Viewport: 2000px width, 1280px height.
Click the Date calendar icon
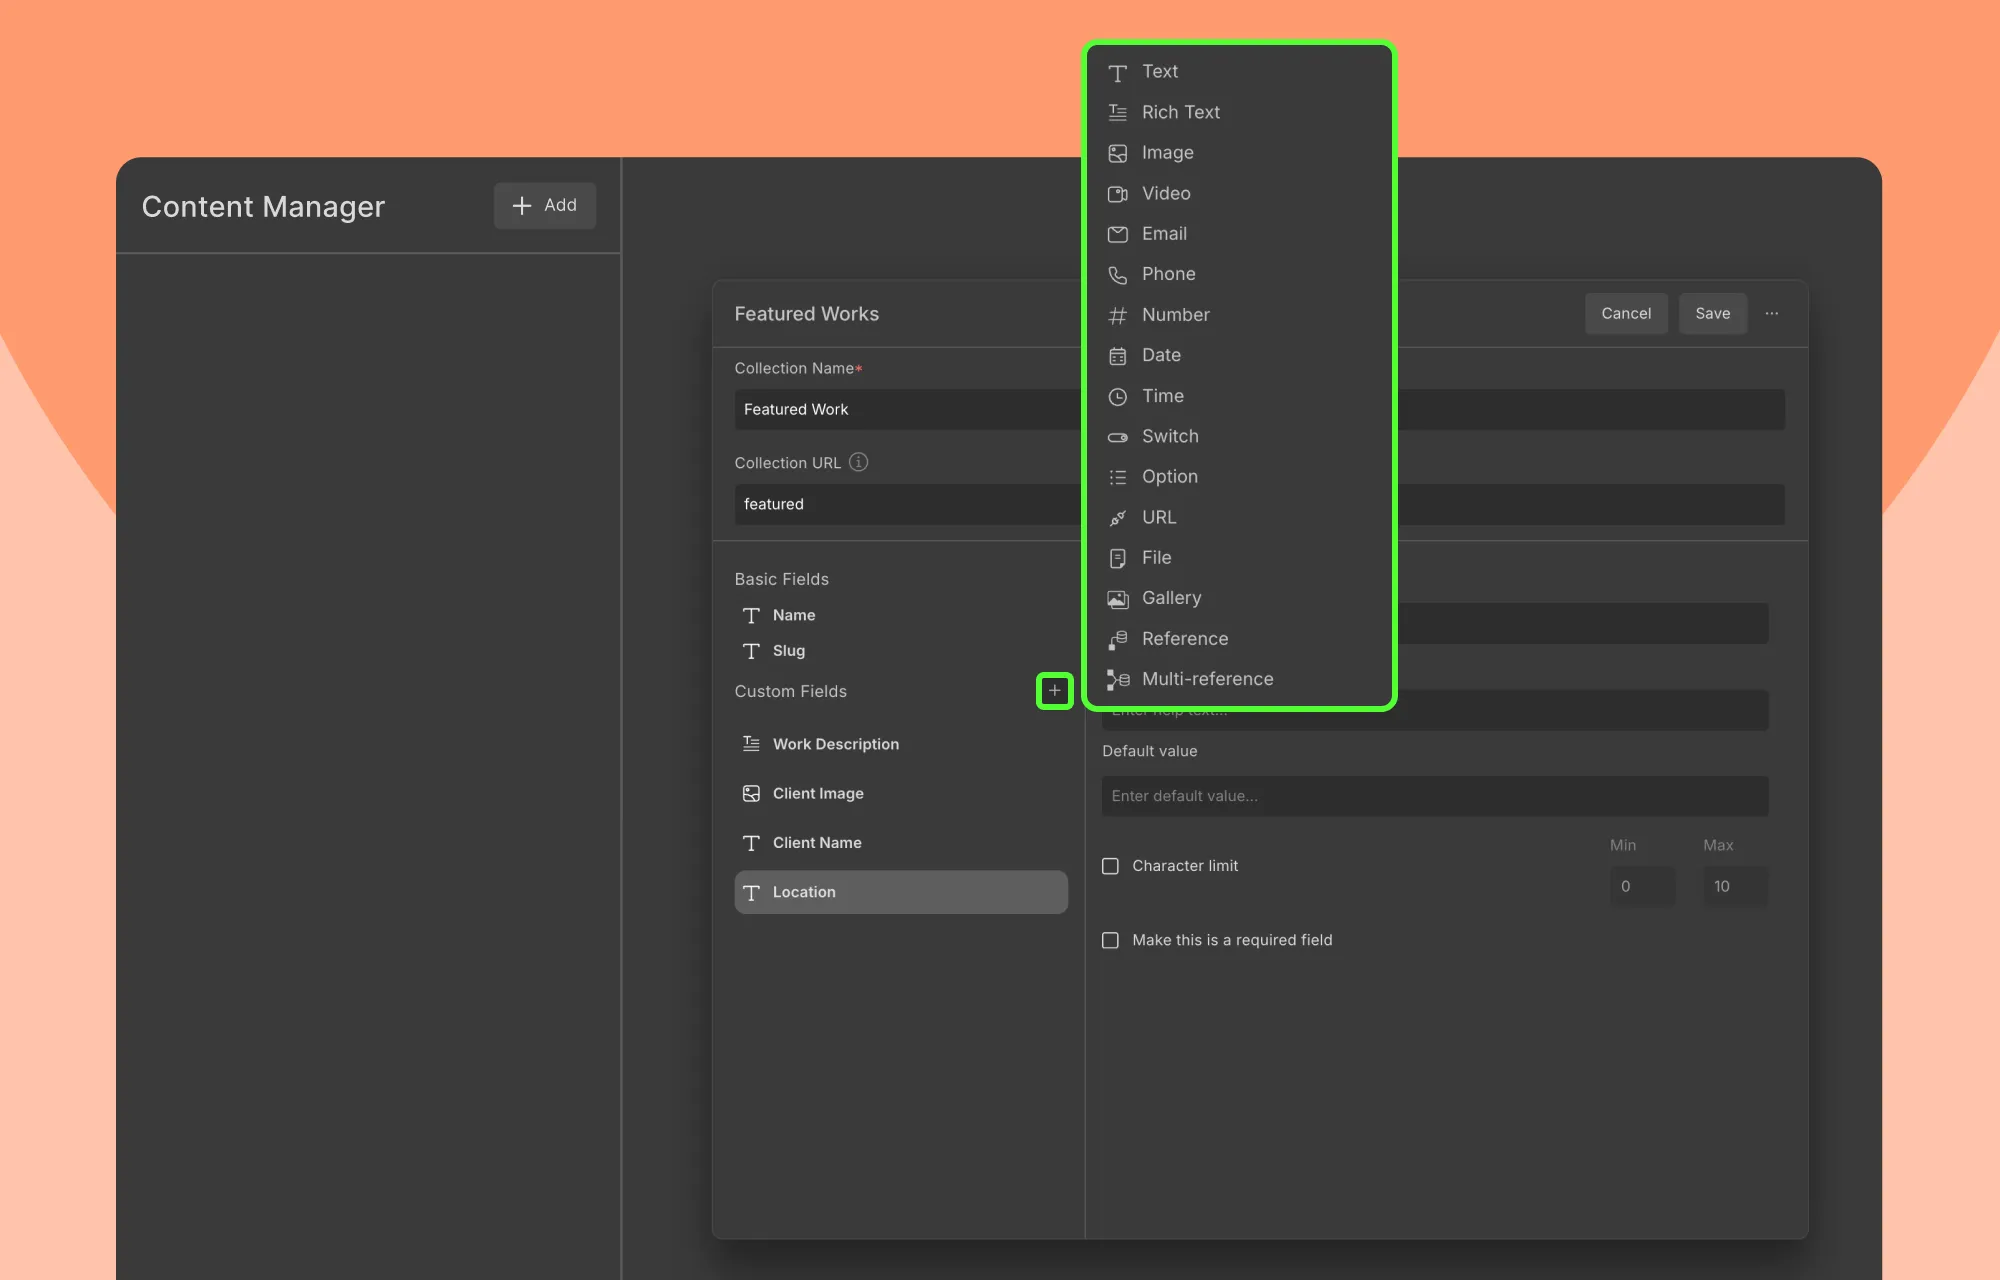(1117, 356)
